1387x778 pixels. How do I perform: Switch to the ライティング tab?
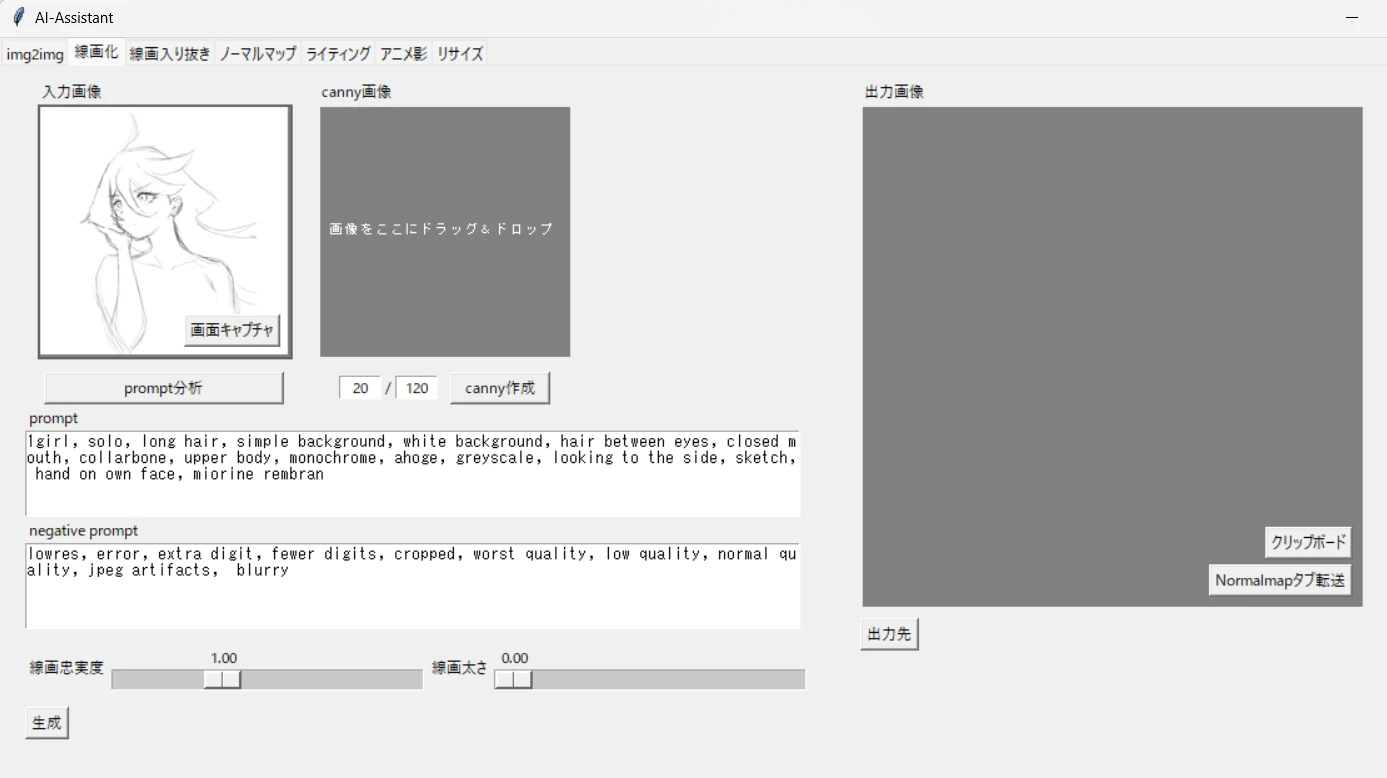[338, 54]
